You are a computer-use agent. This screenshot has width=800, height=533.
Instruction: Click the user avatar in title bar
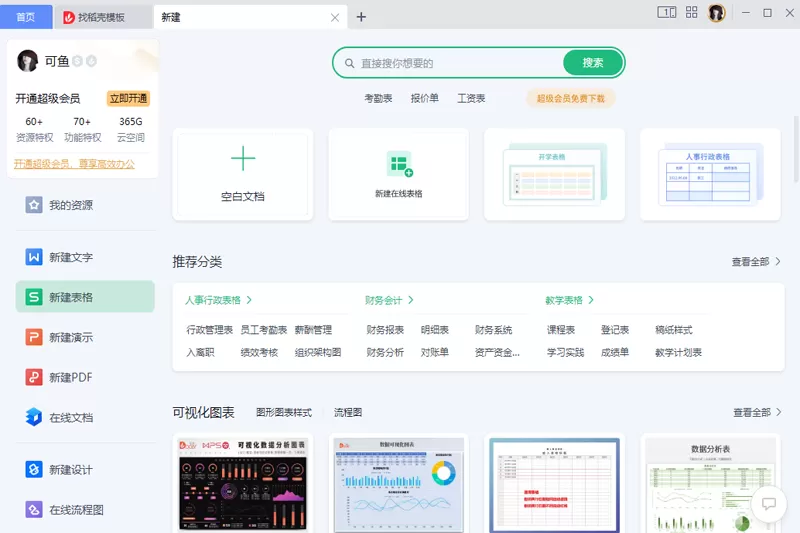pos(716,13)
